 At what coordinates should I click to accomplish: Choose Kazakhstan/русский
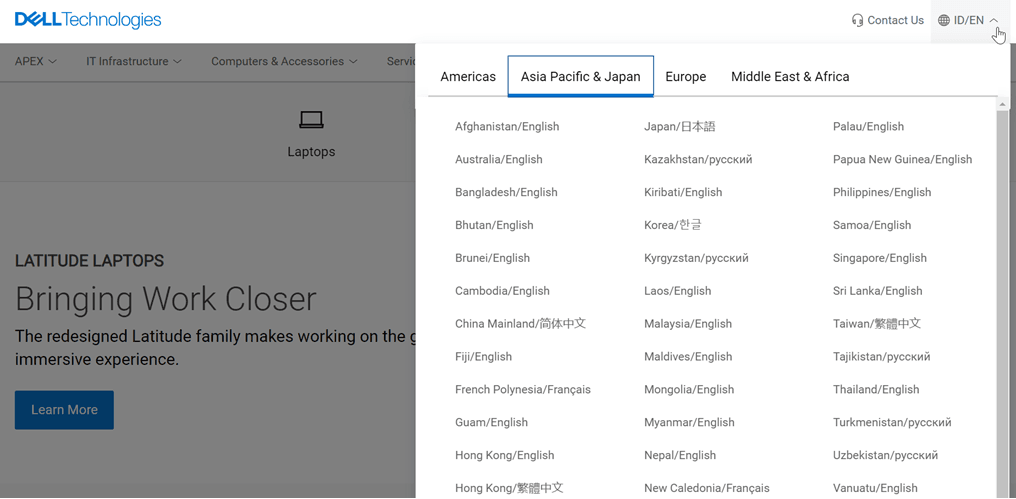tap(698, 159)
